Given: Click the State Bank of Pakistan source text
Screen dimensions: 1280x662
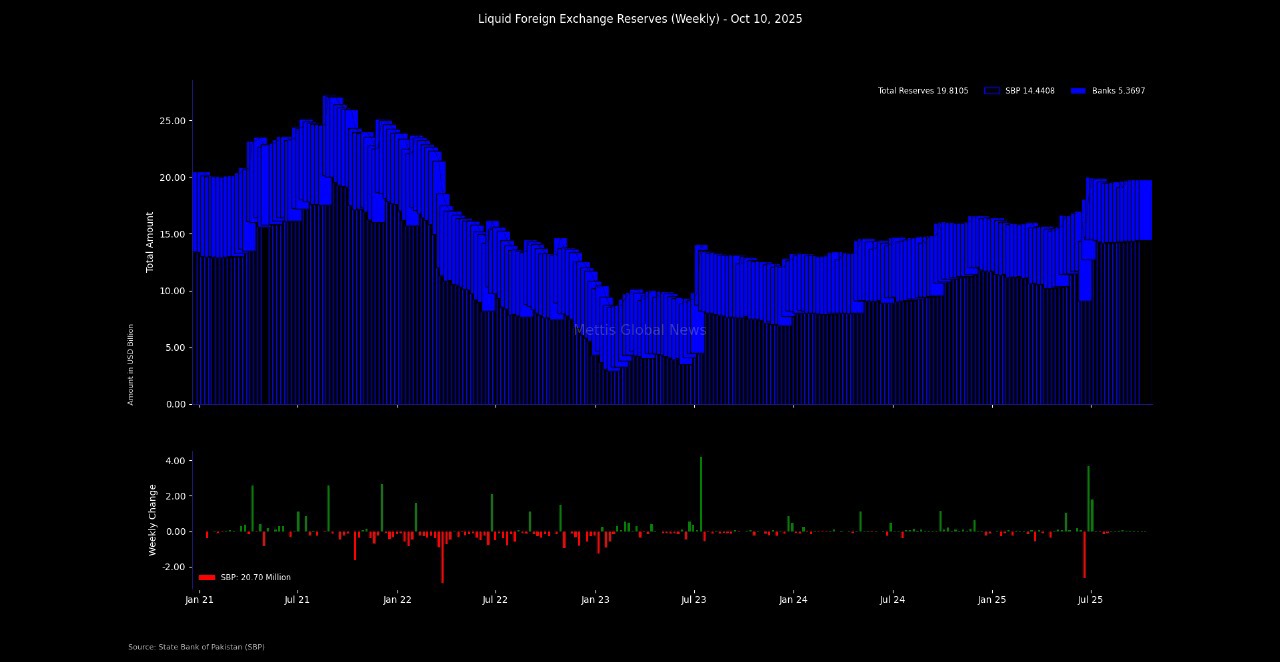Looking at the screenshot, I should [196, 647].
